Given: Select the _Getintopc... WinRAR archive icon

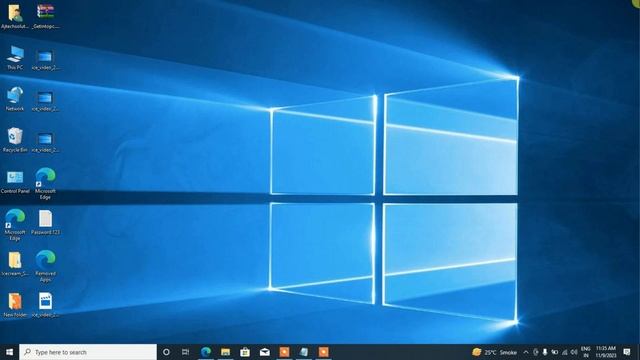Looking at the screenshot, I should point(45,16).
